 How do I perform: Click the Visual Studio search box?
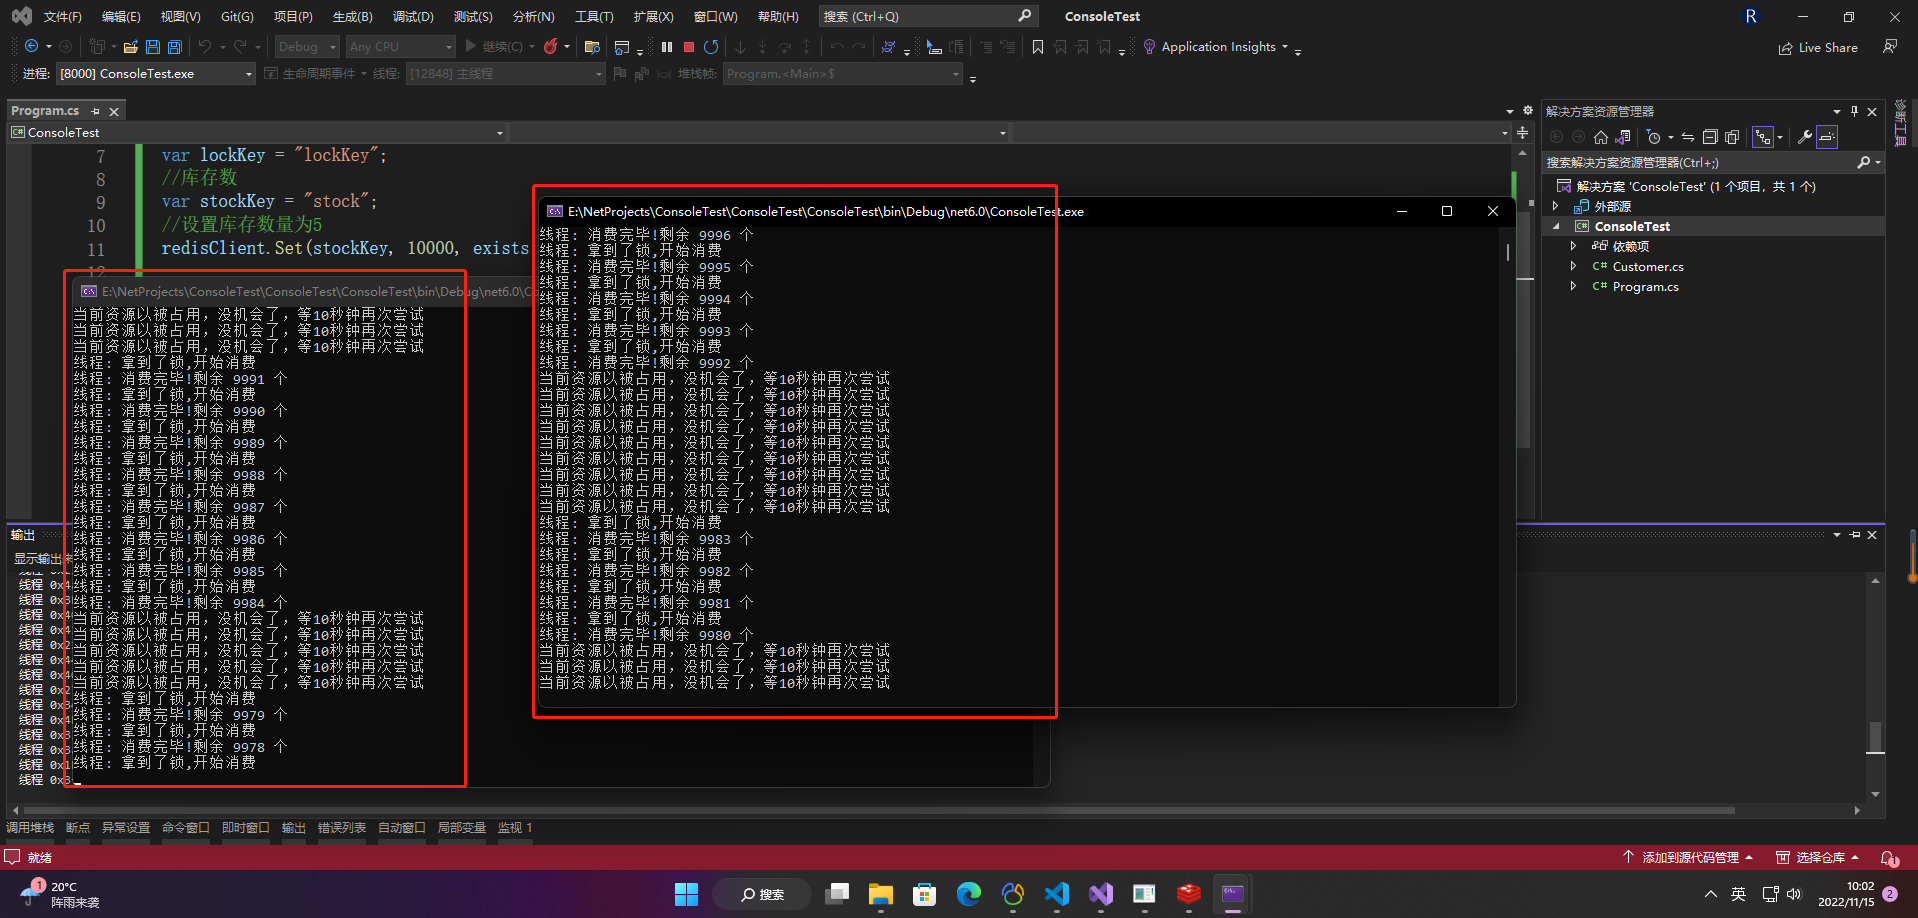click(x=927, y=16)
